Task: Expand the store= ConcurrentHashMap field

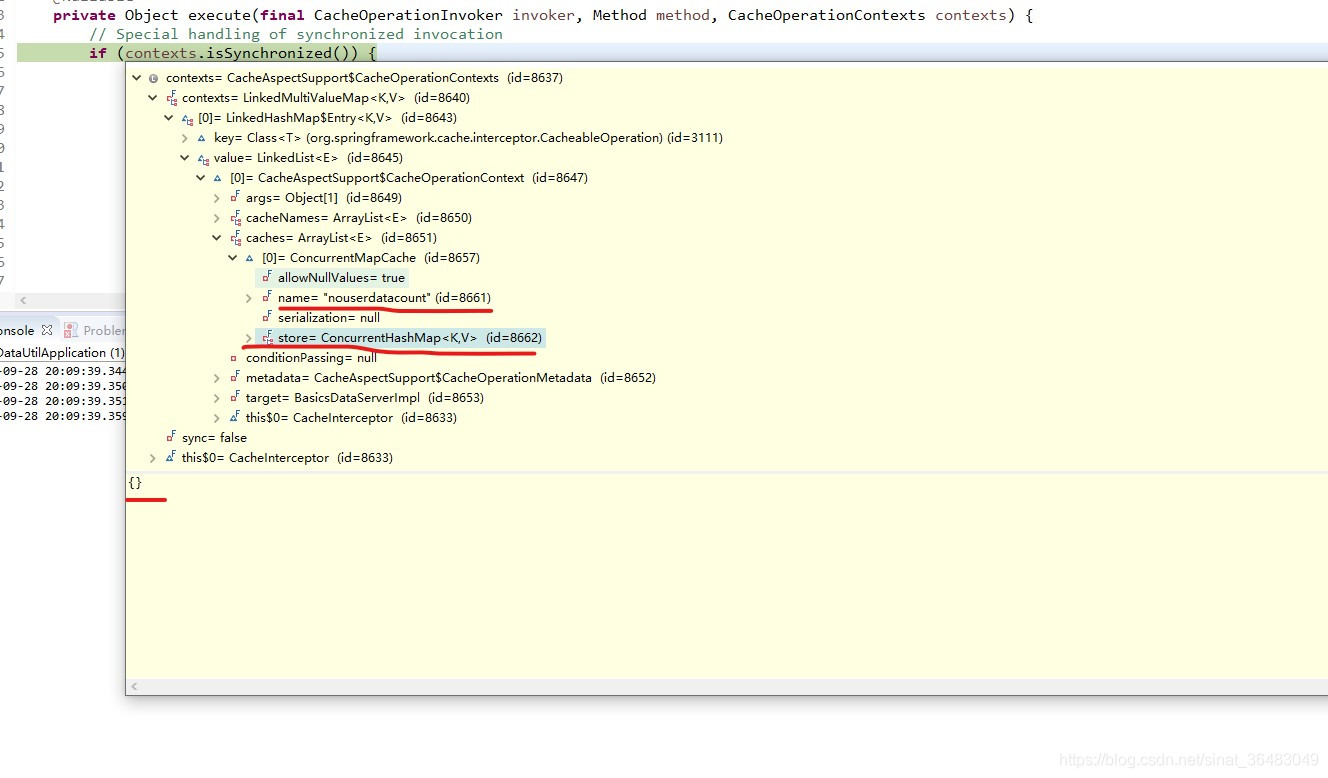Action: point(248,338)
